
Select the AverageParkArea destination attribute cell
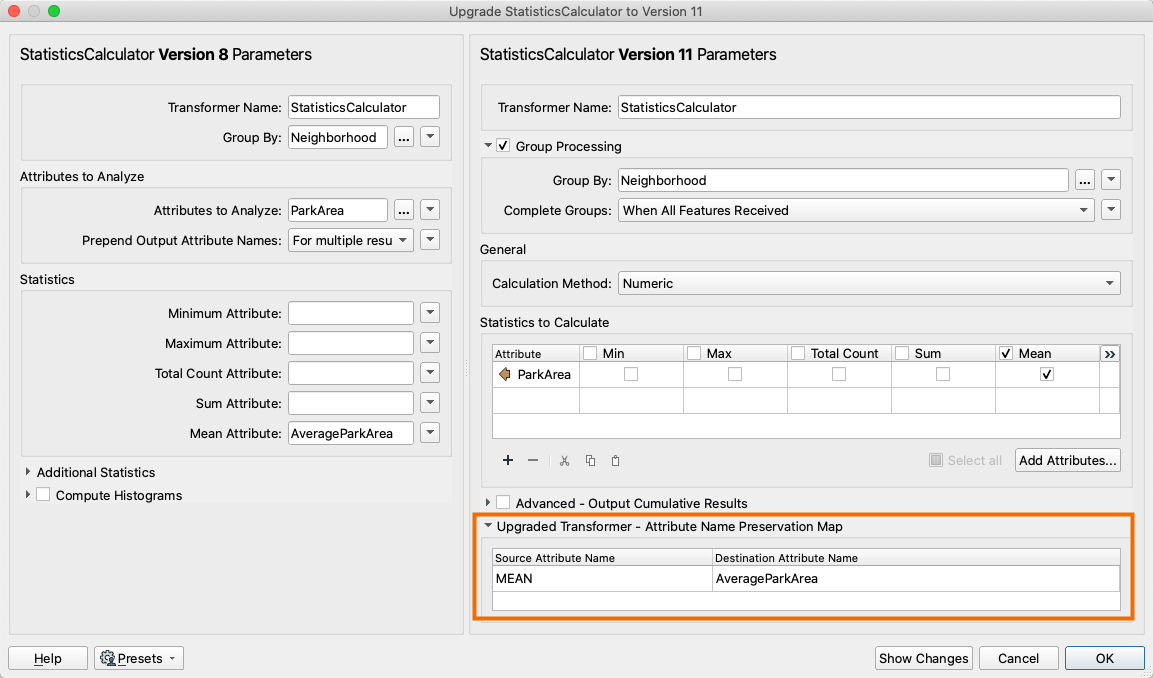point(916,579)
